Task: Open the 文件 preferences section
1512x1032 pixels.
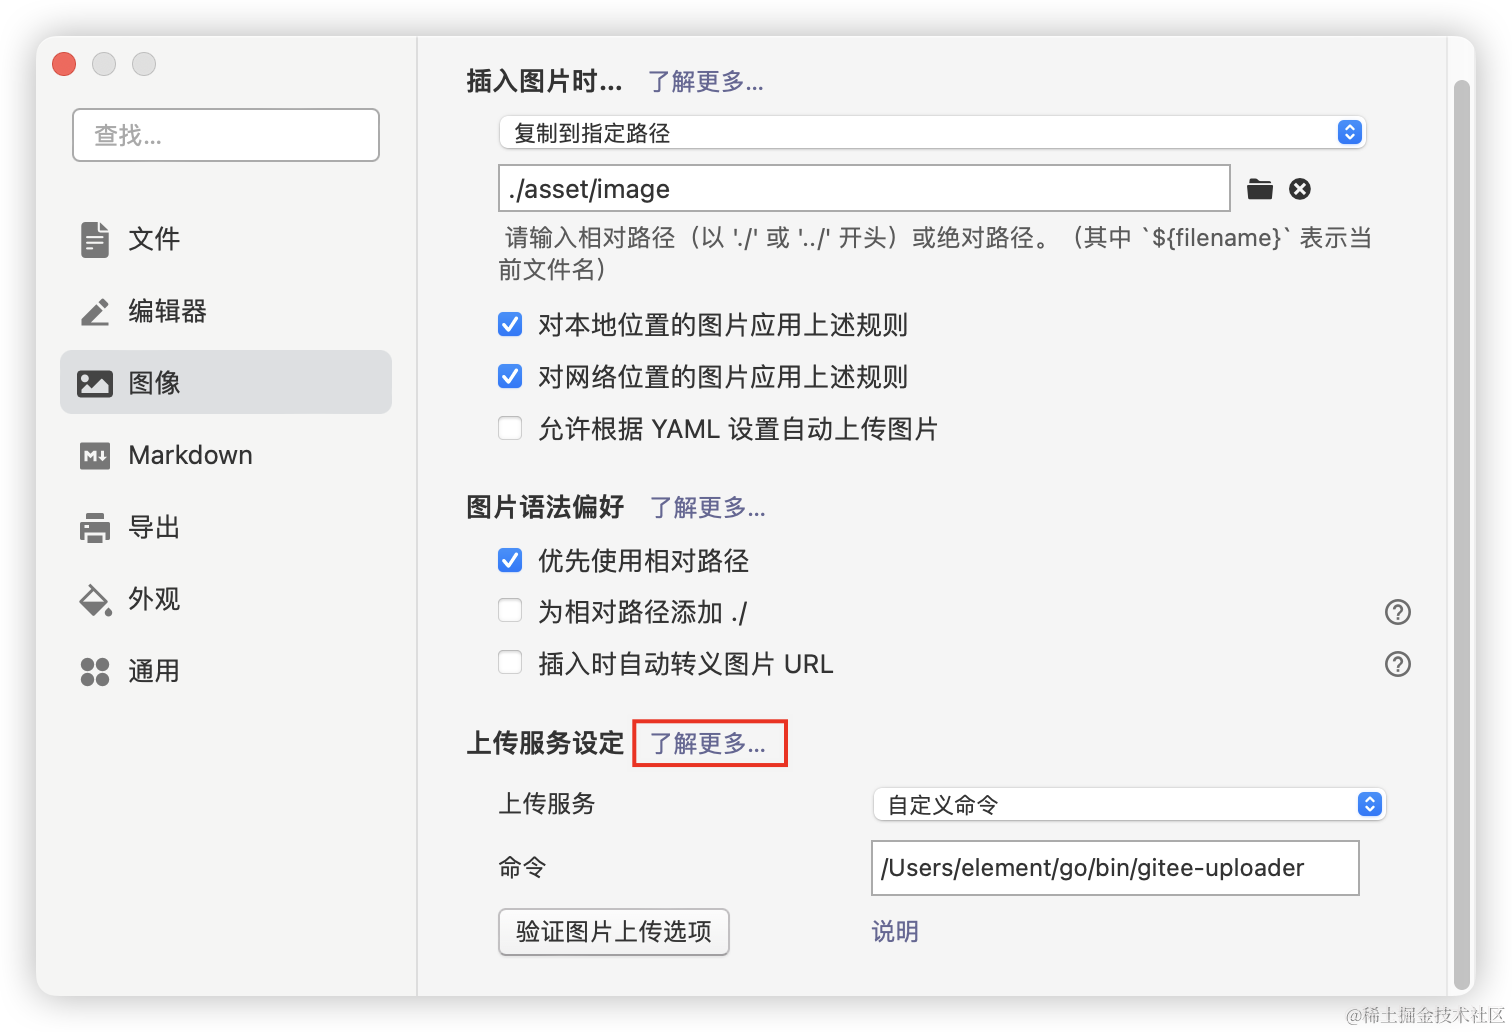Action: pos(226,239)
